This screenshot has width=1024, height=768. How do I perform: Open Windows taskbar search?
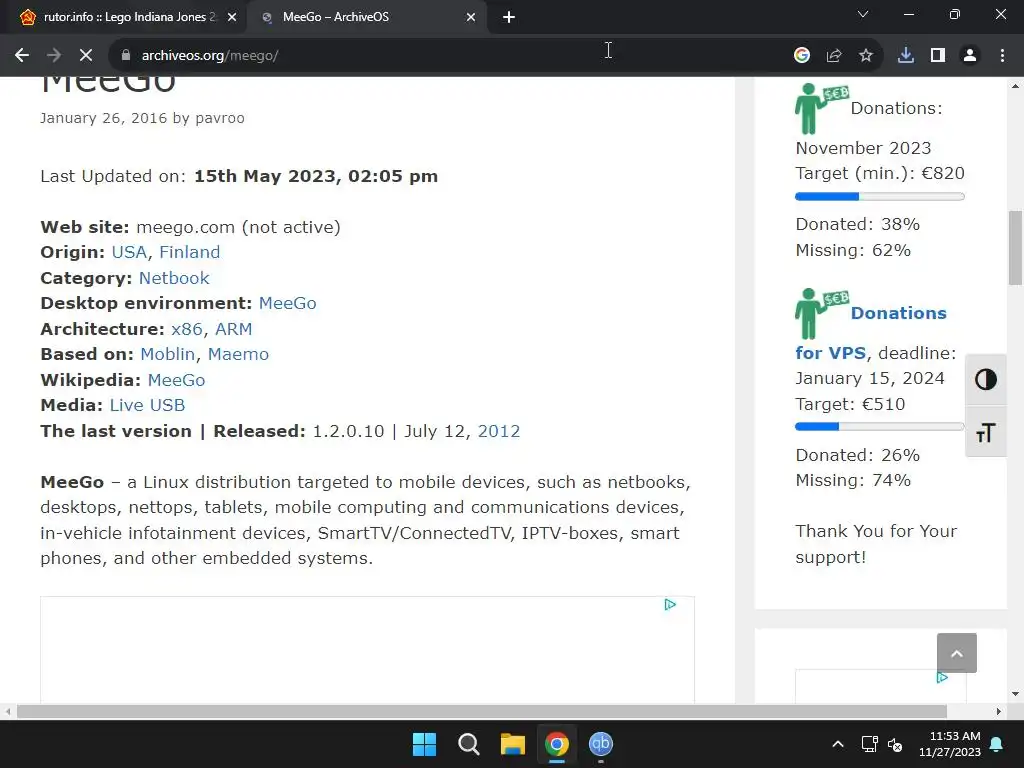[468, 744]
